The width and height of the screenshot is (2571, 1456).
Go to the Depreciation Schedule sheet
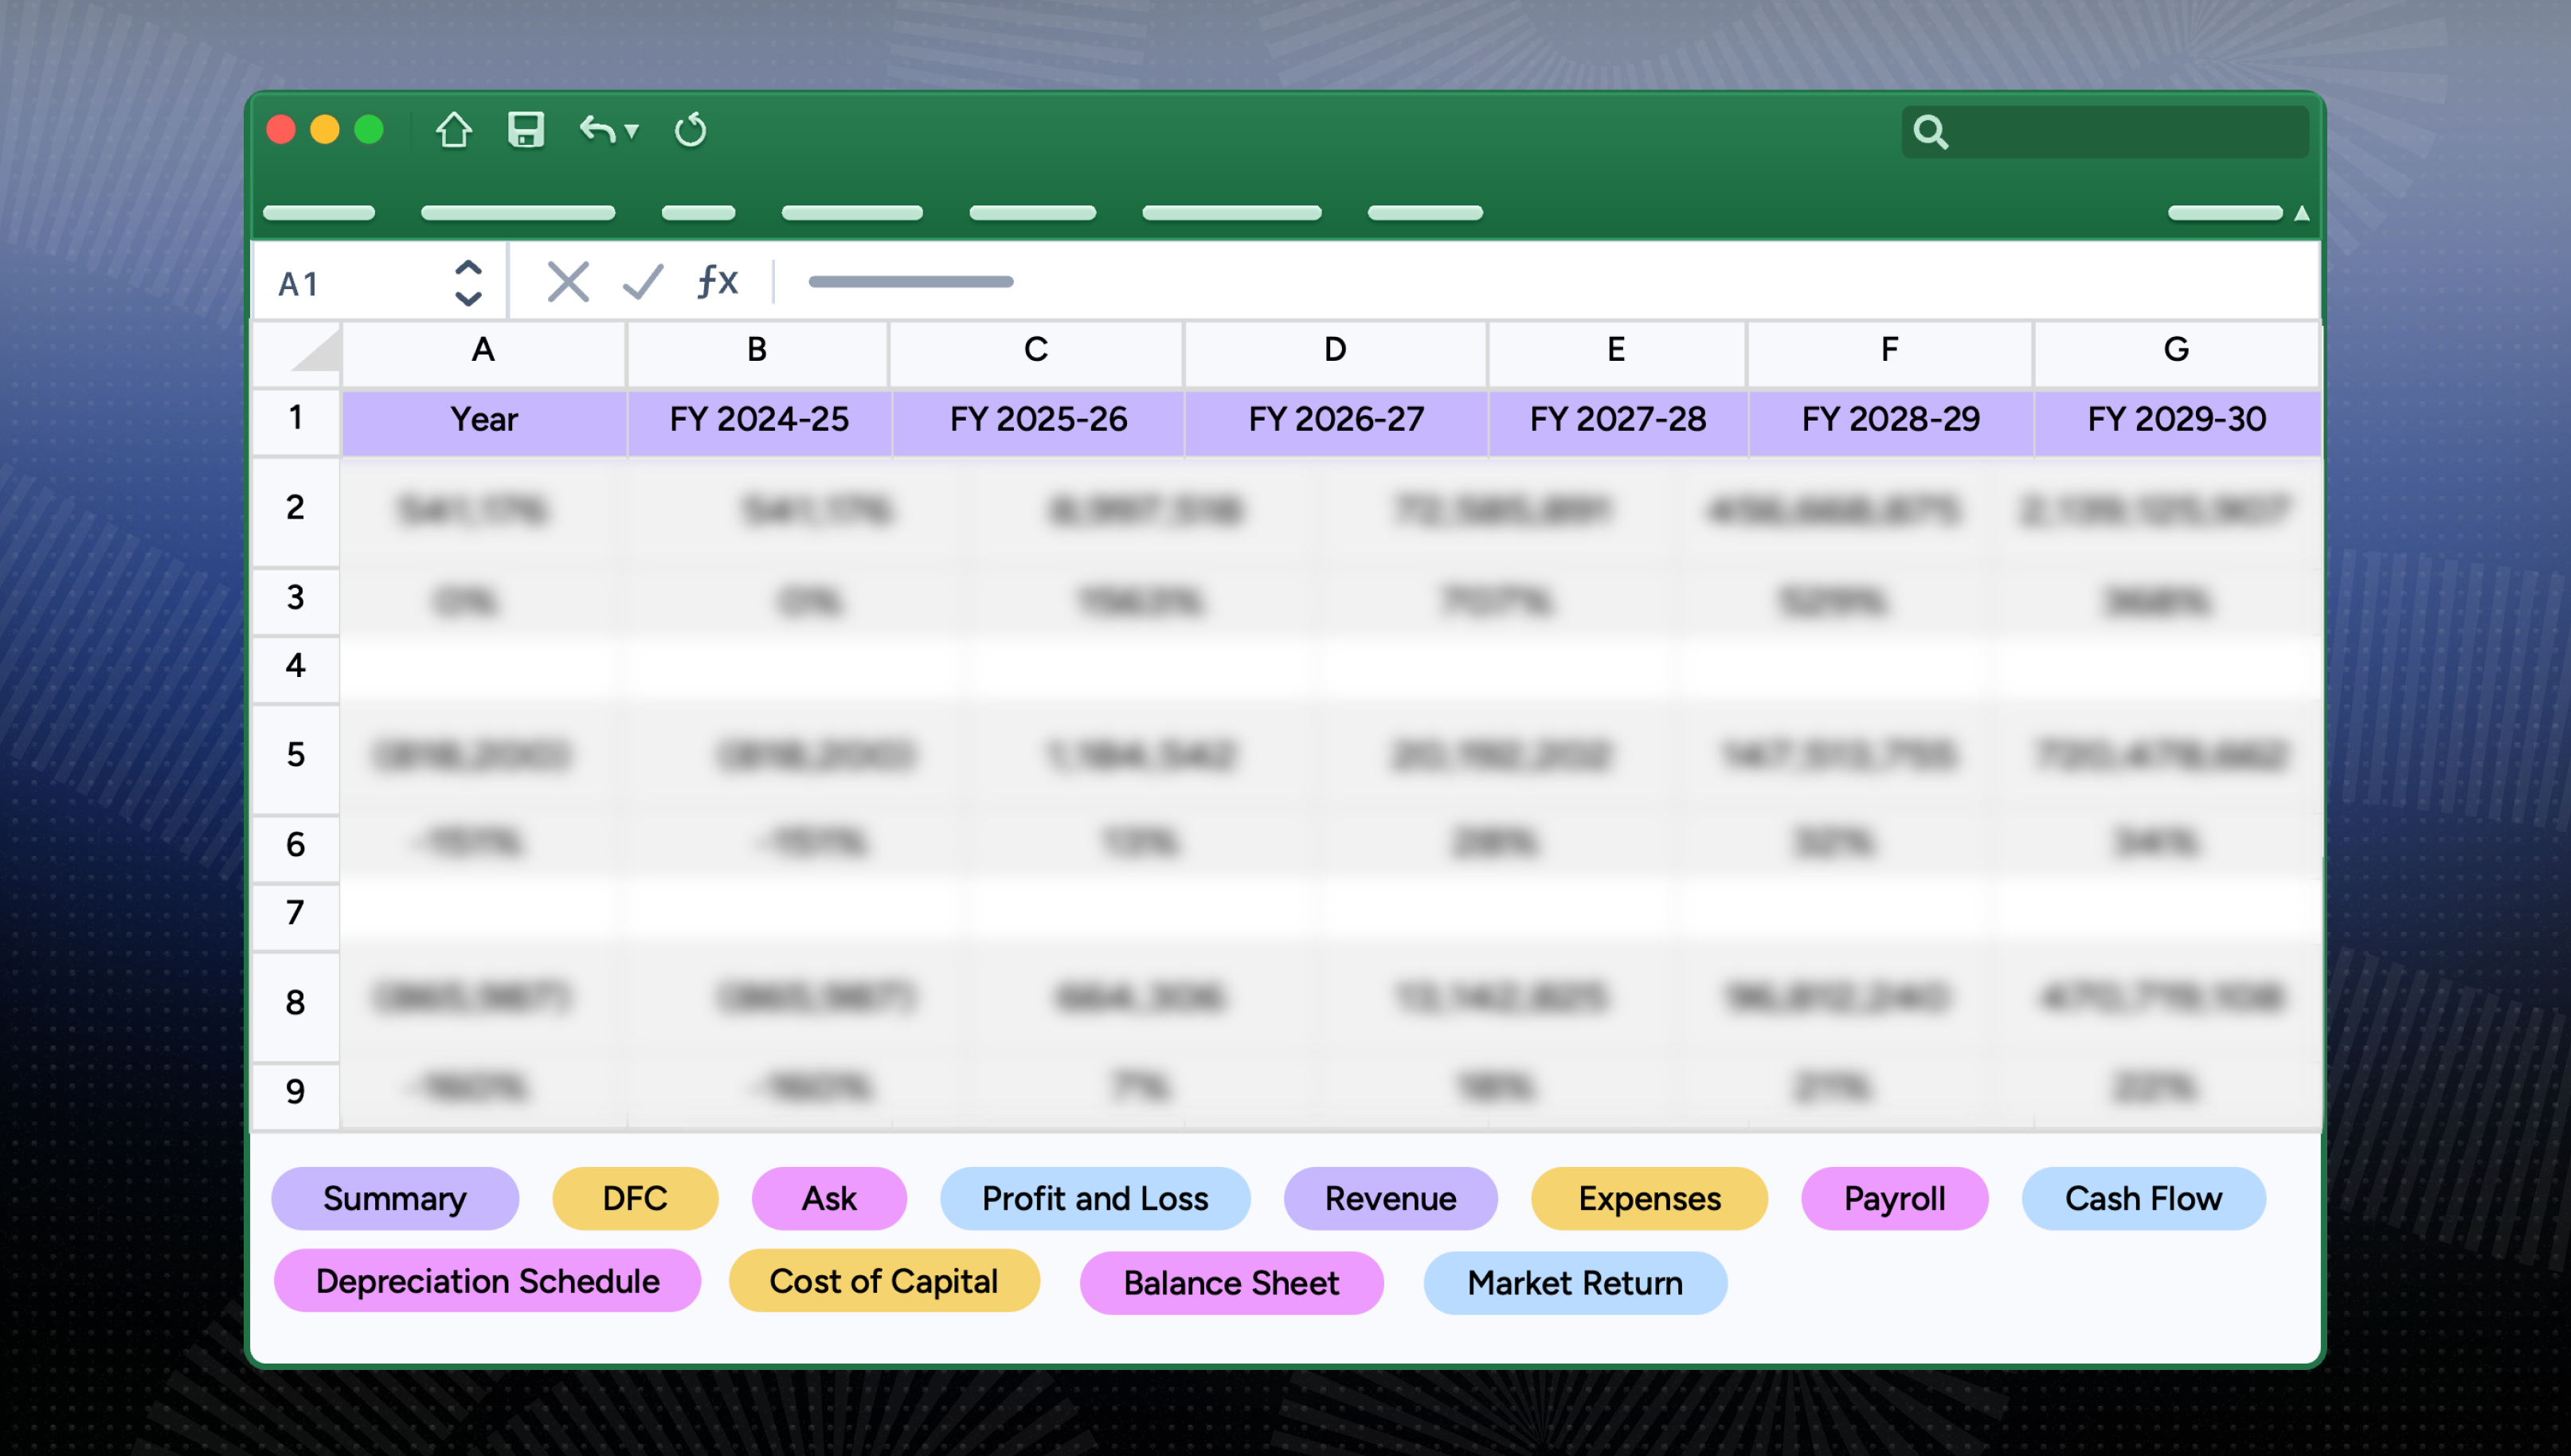(x=487, y=1281)
